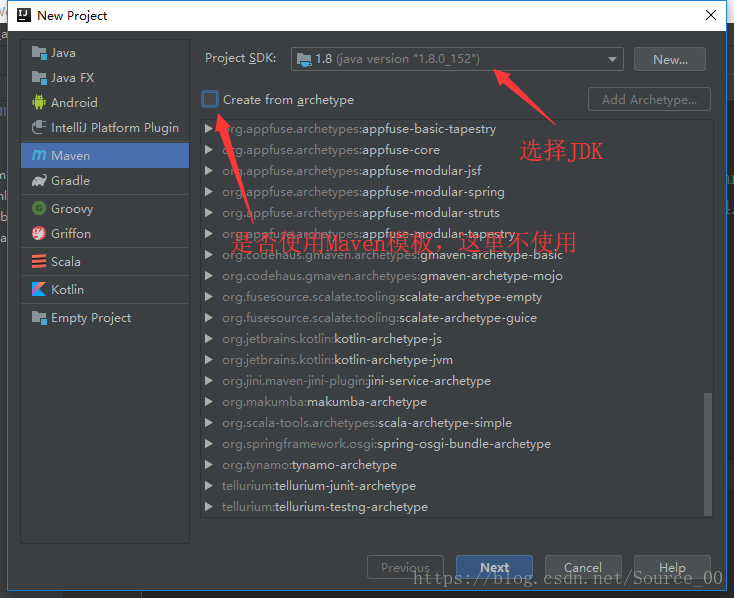Expand kotlin-archetype-js node
734x598 pixels.
coord(209,339)
